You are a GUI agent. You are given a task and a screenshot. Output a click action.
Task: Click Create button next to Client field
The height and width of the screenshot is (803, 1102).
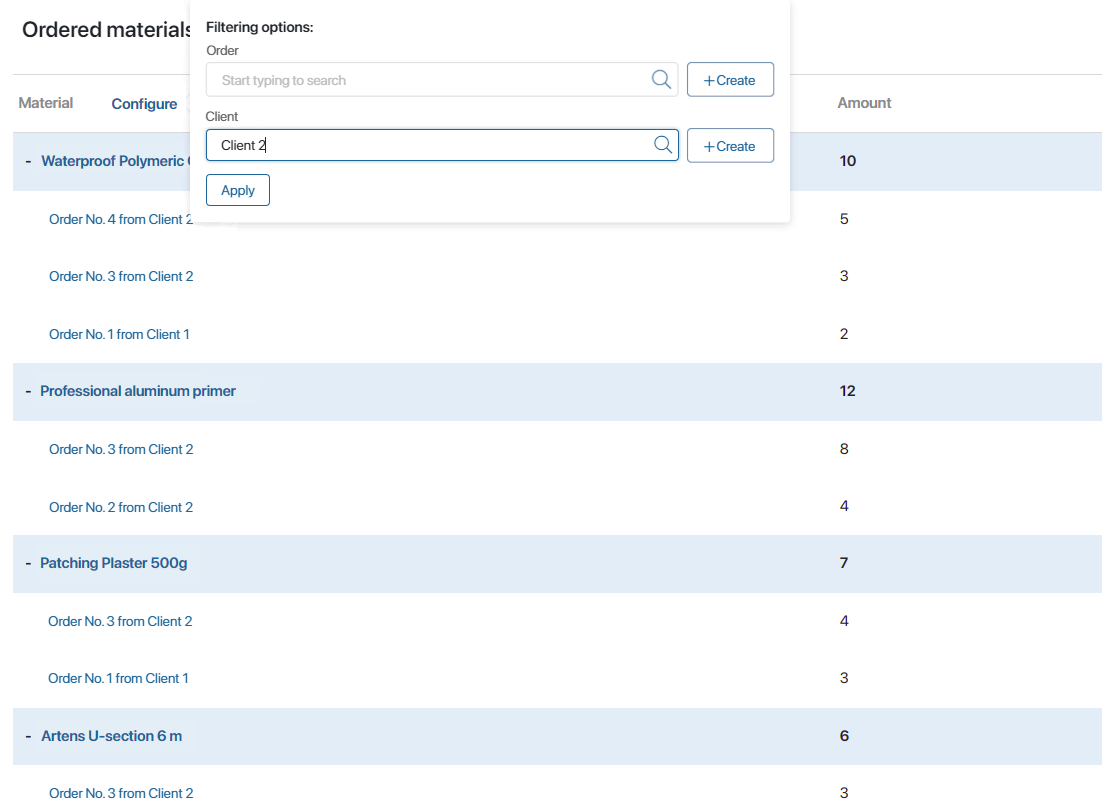730,146
